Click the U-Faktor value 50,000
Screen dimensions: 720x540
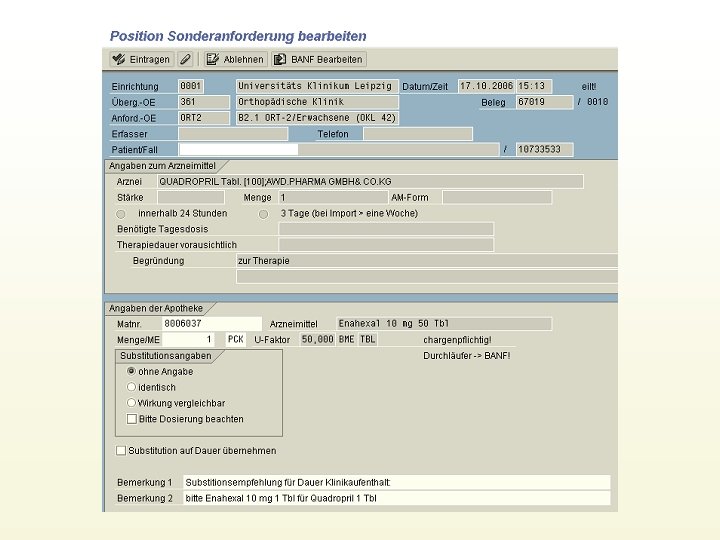pos(317,339)
